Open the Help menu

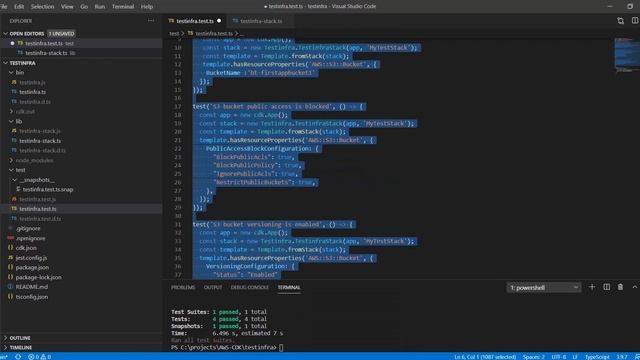click(147, 7)
